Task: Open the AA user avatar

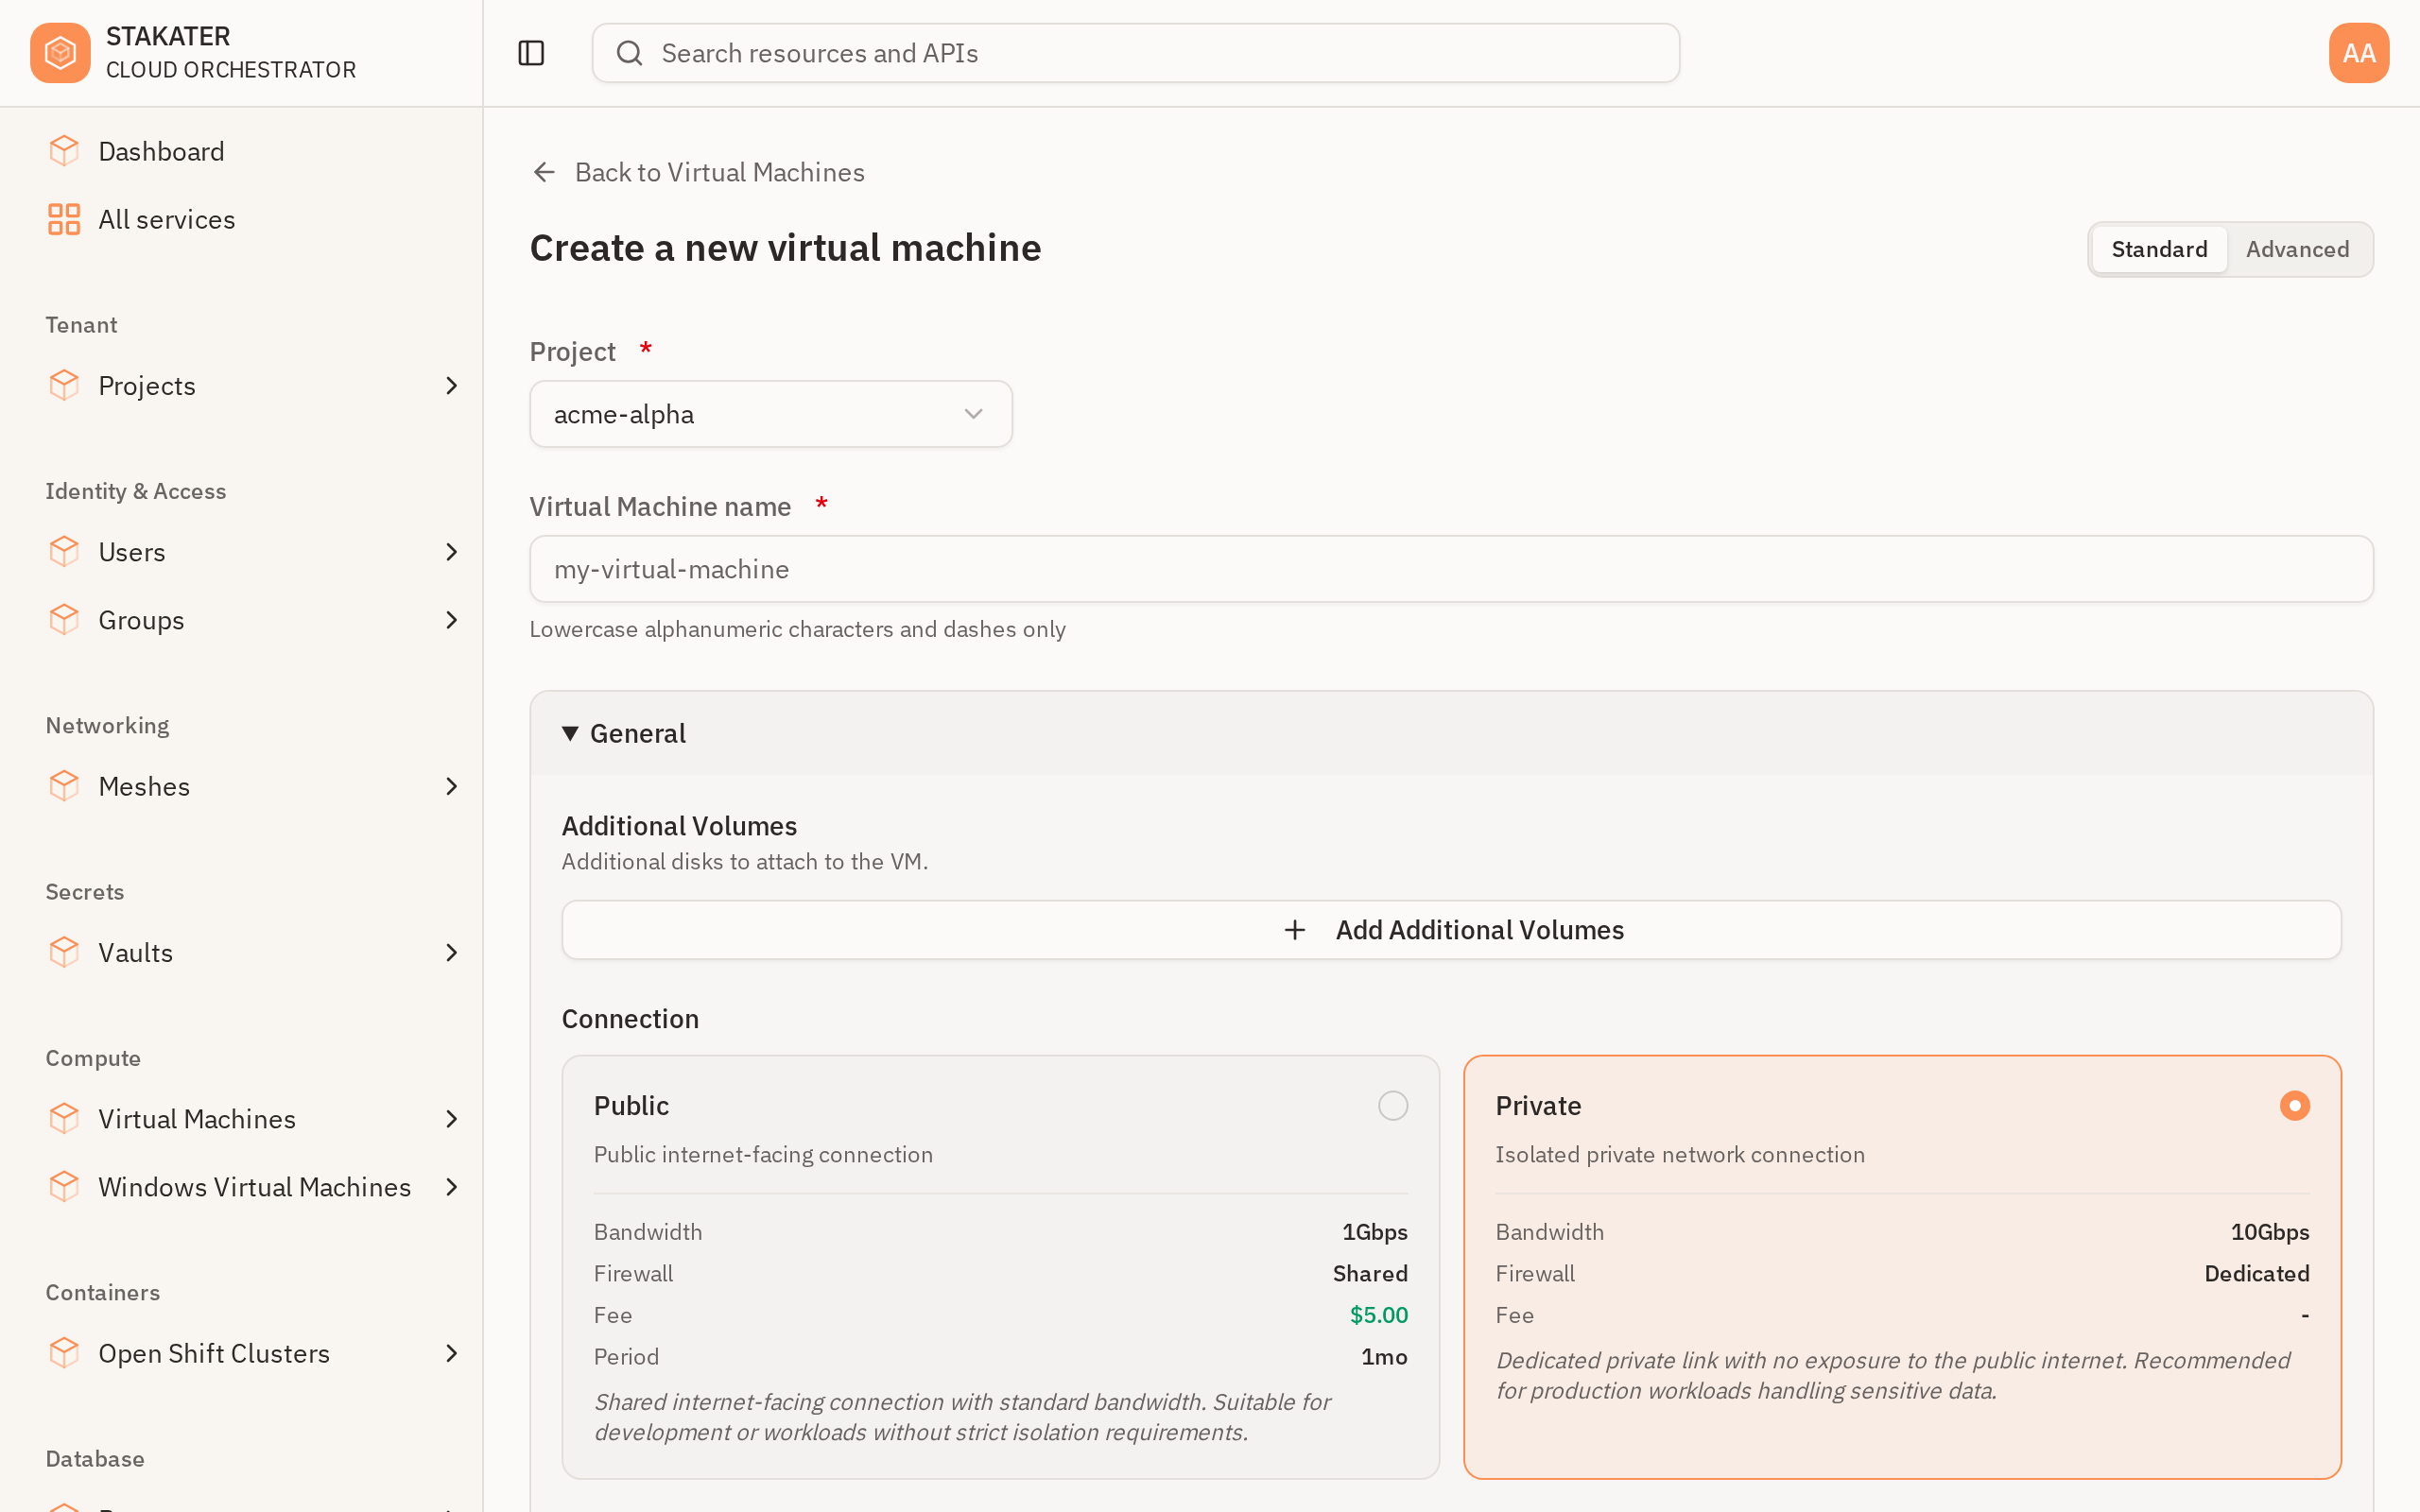Action: coord(2358,53)
